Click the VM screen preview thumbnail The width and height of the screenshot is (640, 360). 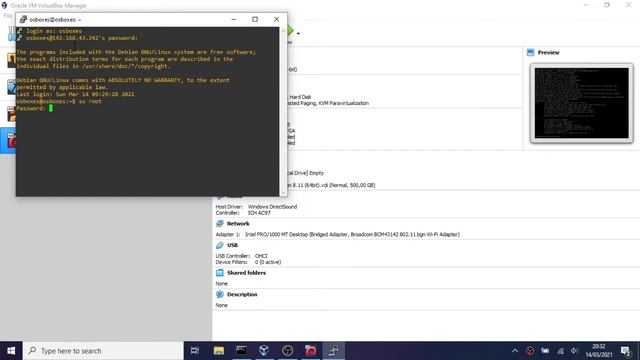click(582, 103)
